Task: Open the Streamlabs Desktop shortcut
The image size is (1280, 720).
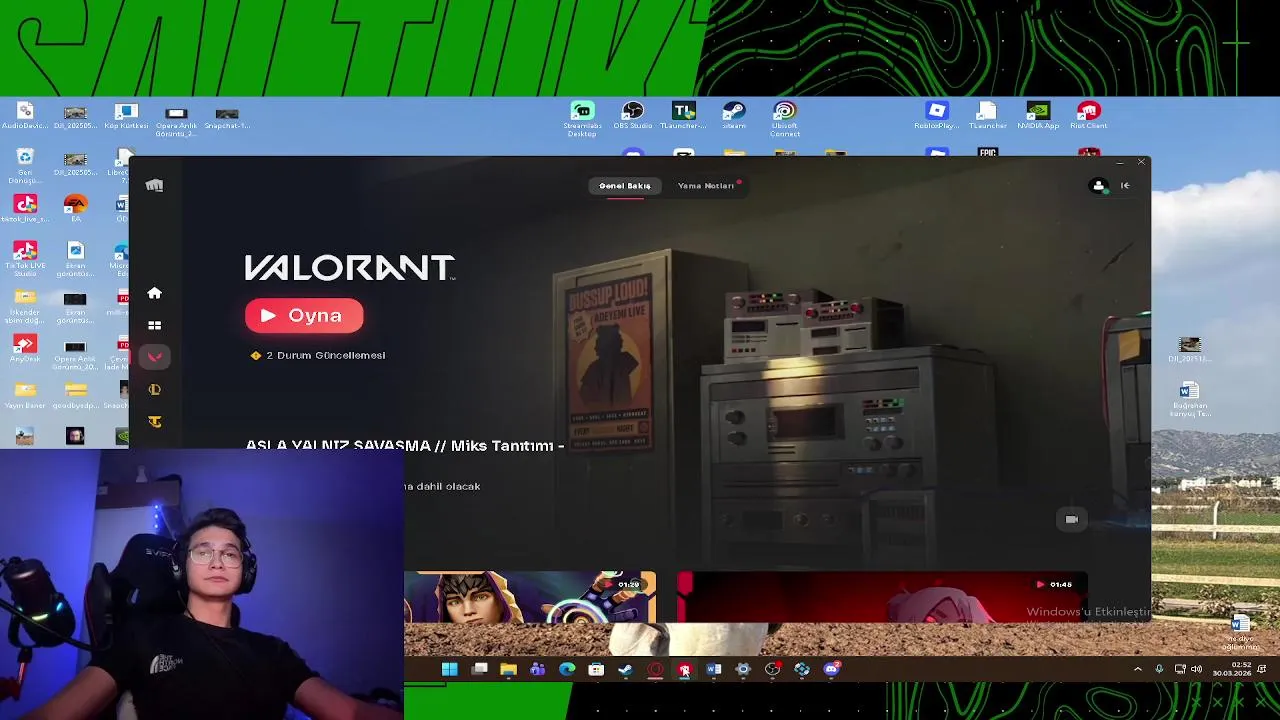Action: (582, 118)
